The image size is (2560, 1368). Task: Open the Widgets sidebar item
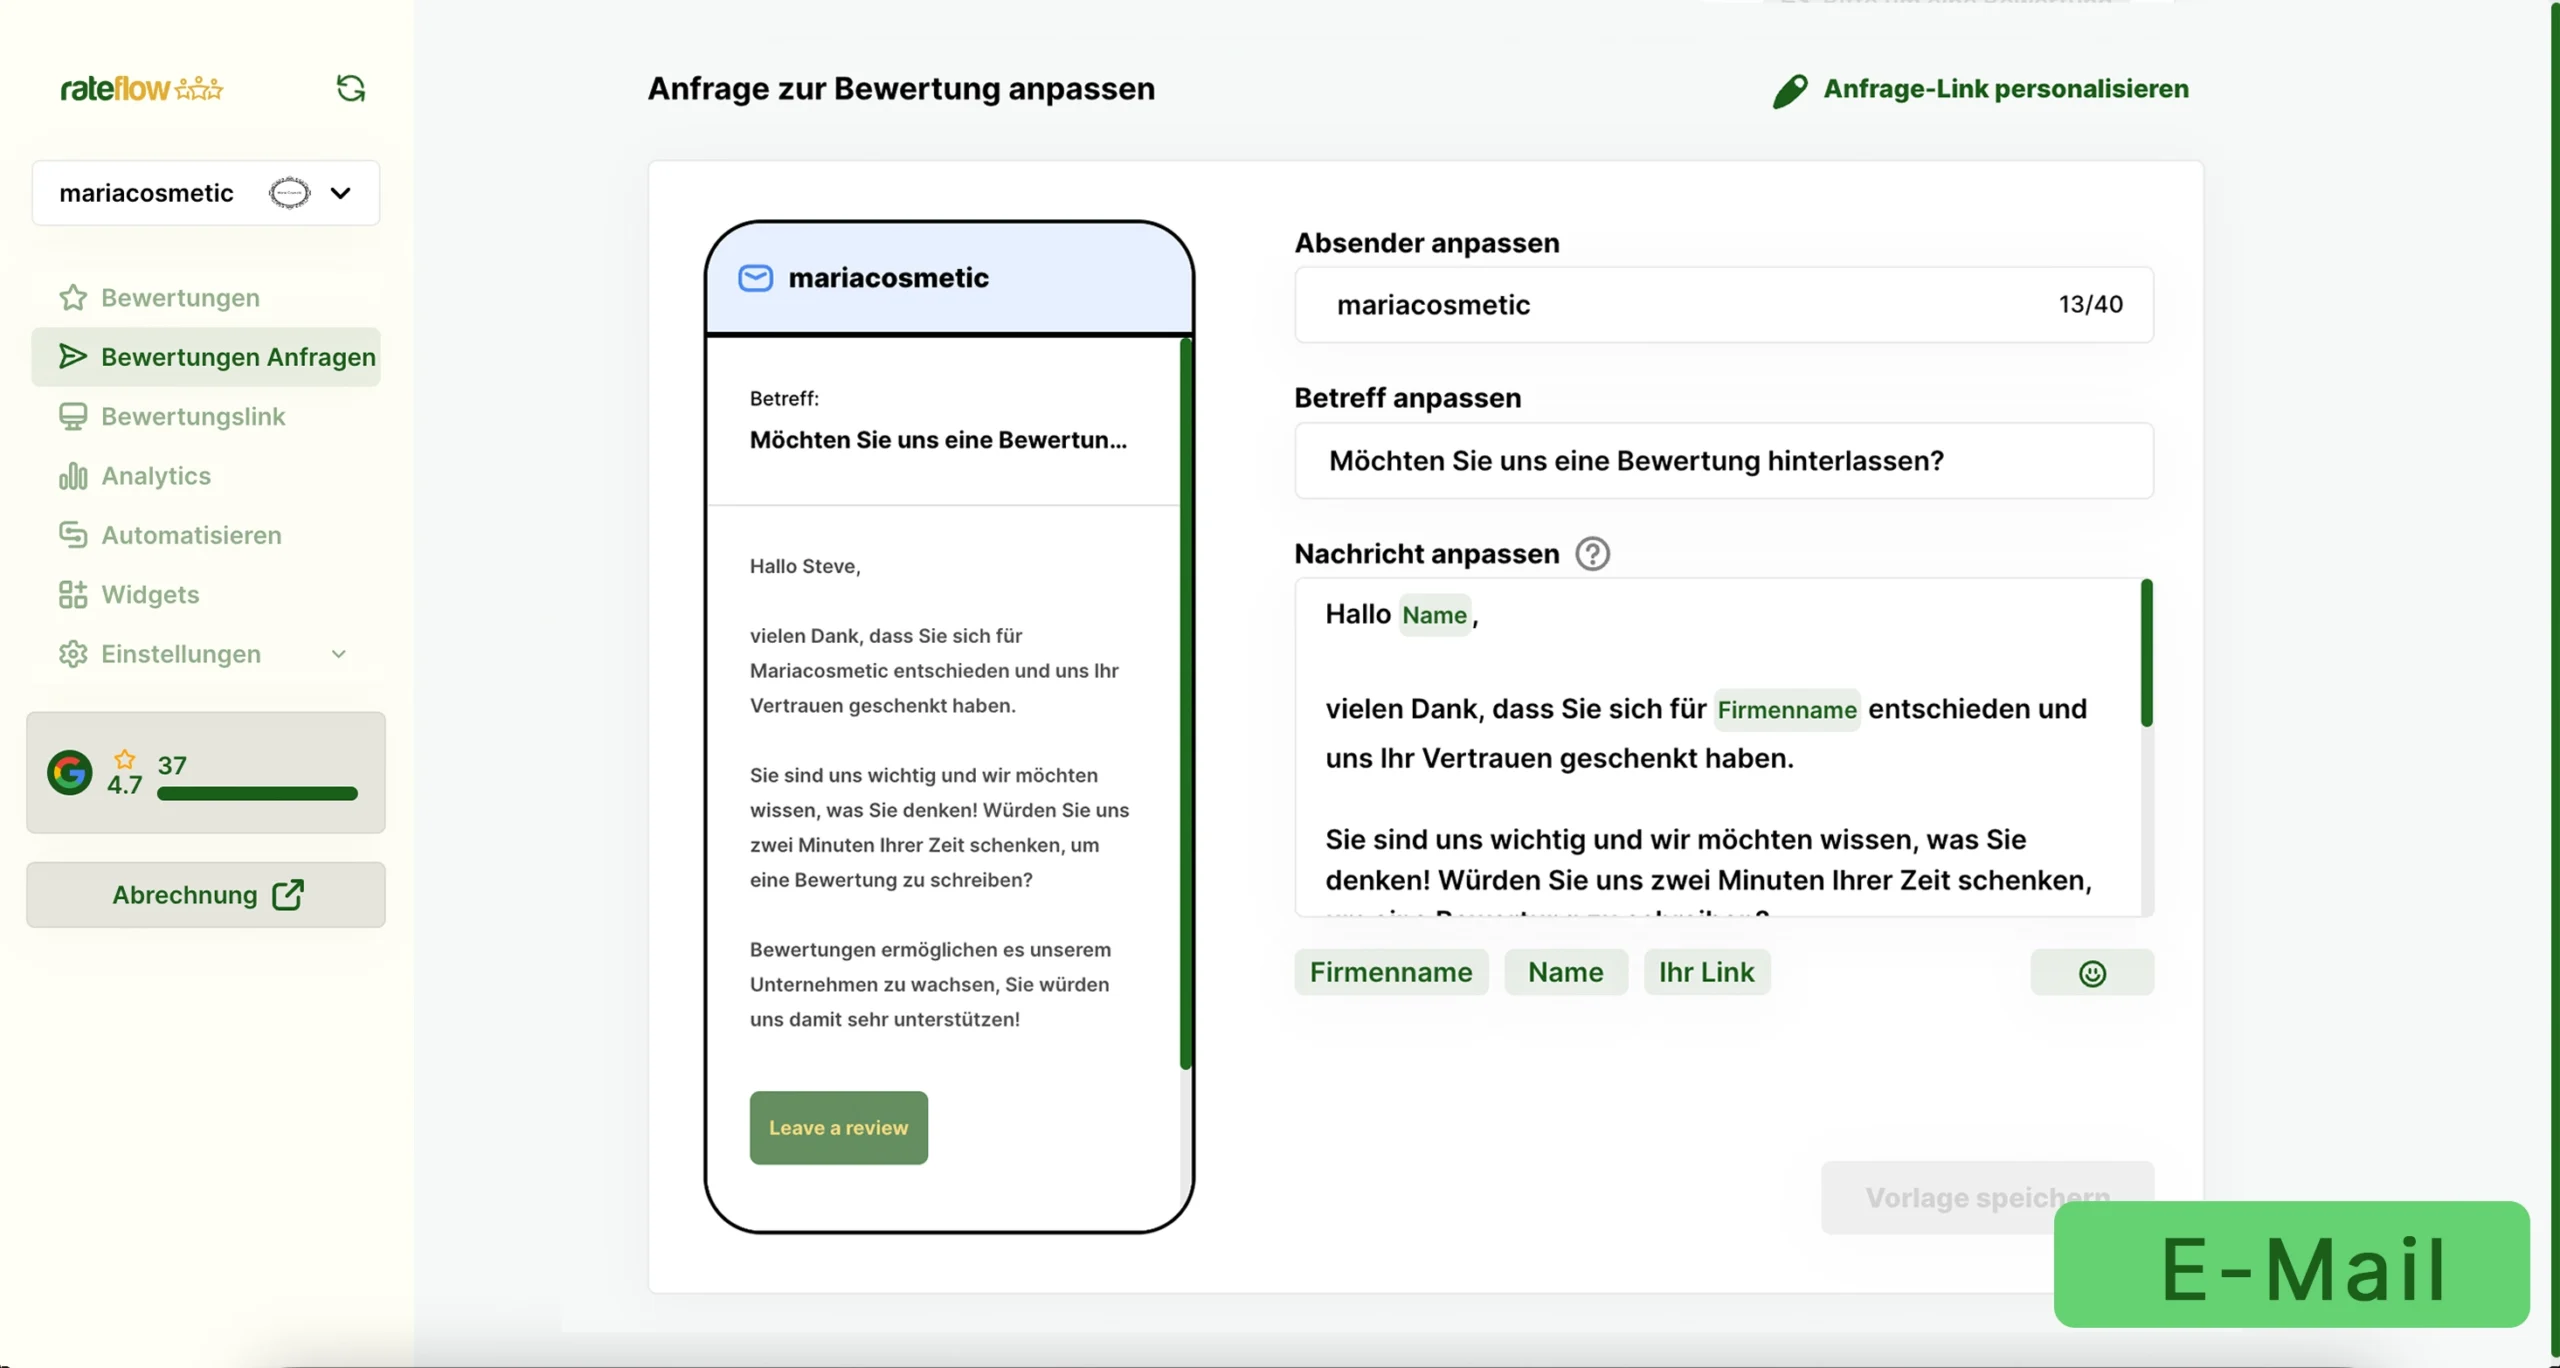(150, 595)
